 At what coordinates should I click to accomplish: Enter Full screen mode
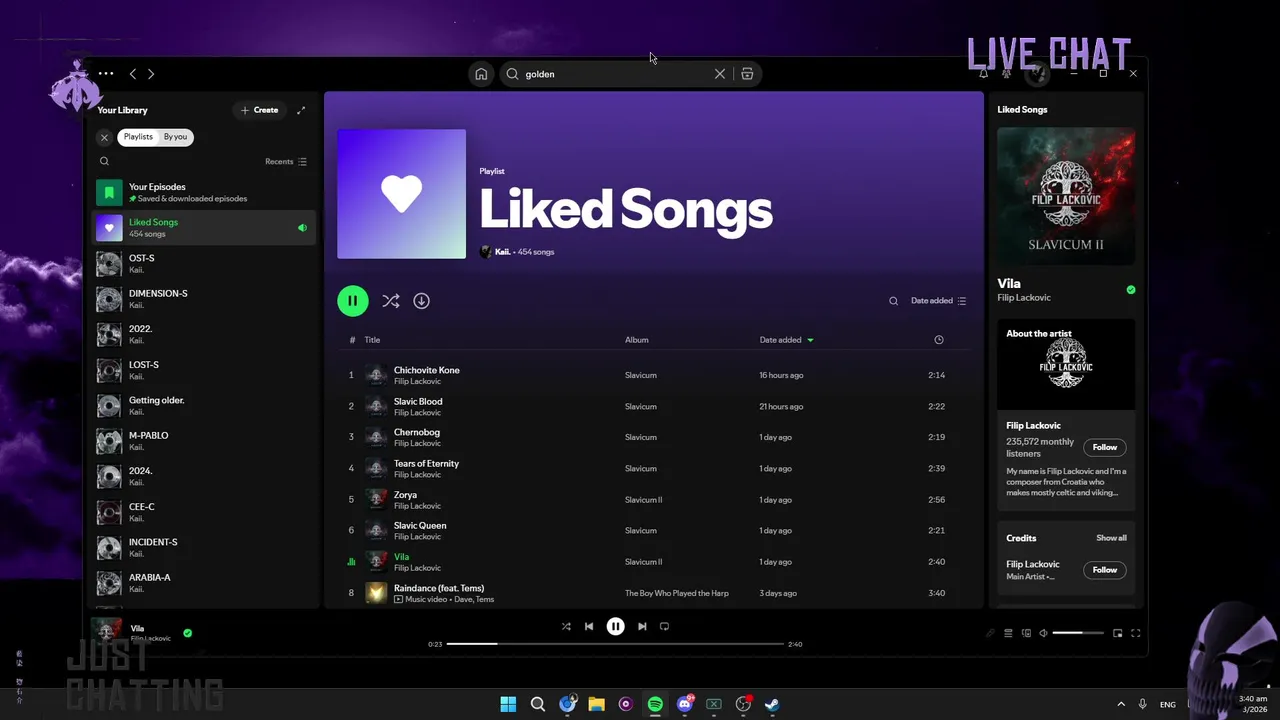tap(1136, 633)
